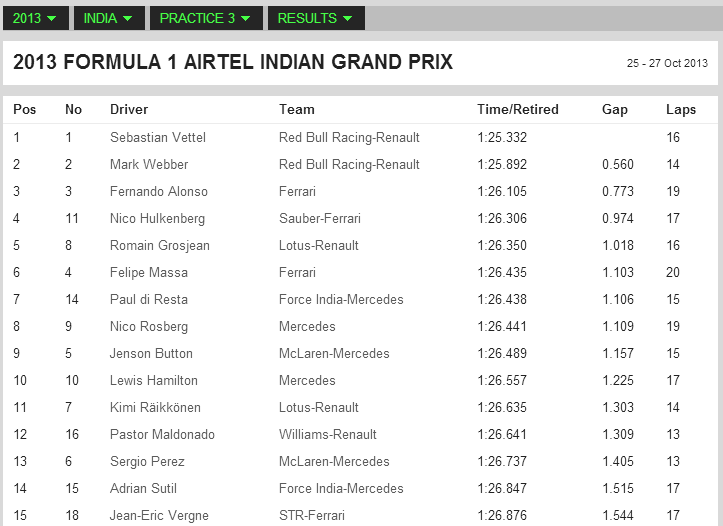Click the Williams-Renault team name
Viewport: 723px width, 526px height.
point(328,435)
